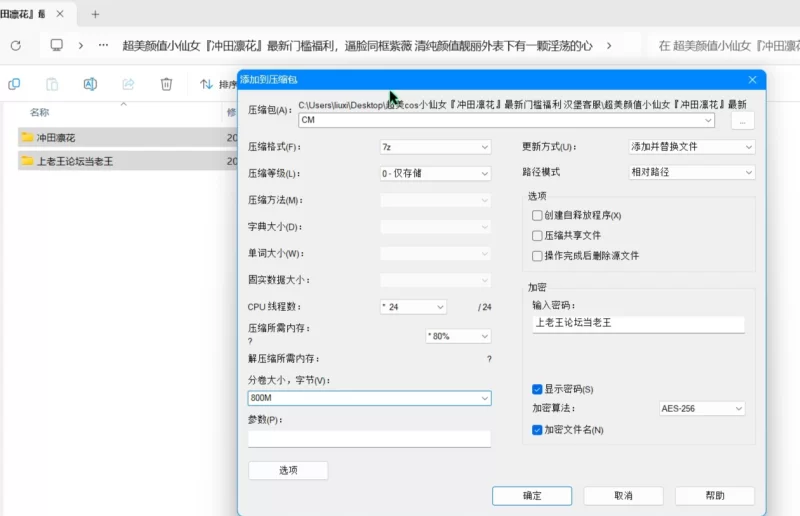
Task: Open archive name CM dropdown
Action: click(x=708, y=120)
